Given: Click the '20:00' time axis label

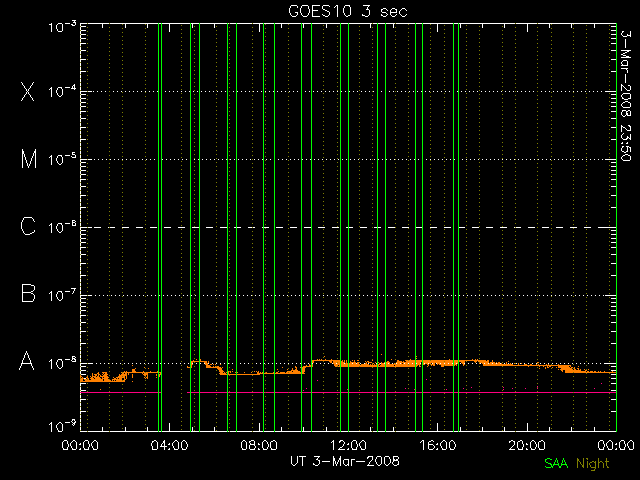Looking at the screenshot, I should tap(527, 445).
